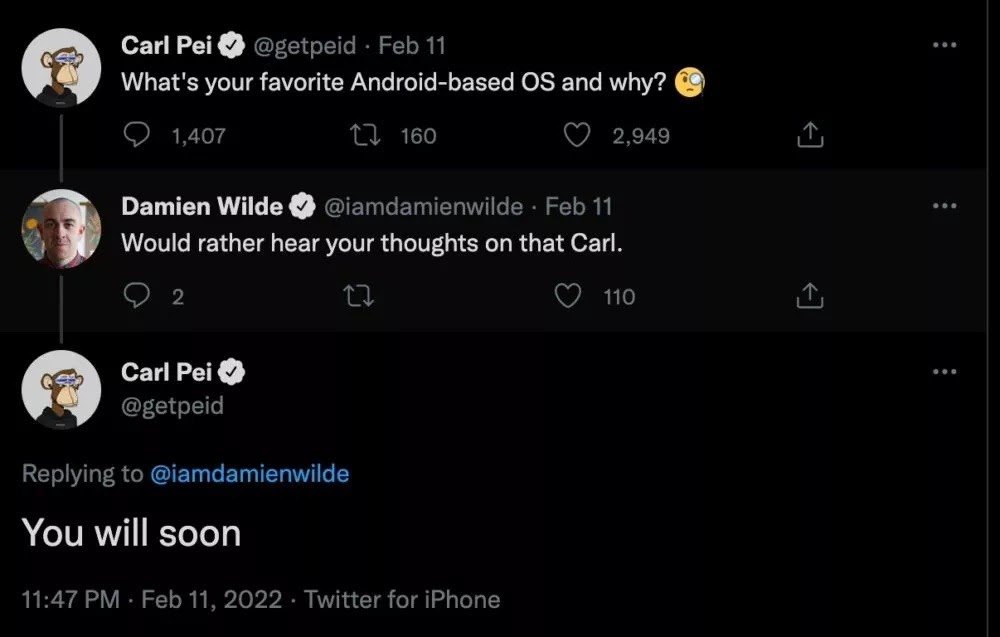The height and width of the screenshot is (637, 1000).
Task: Click Carl Pei's avatar on main tweet
Action: [x=61, y=390]
